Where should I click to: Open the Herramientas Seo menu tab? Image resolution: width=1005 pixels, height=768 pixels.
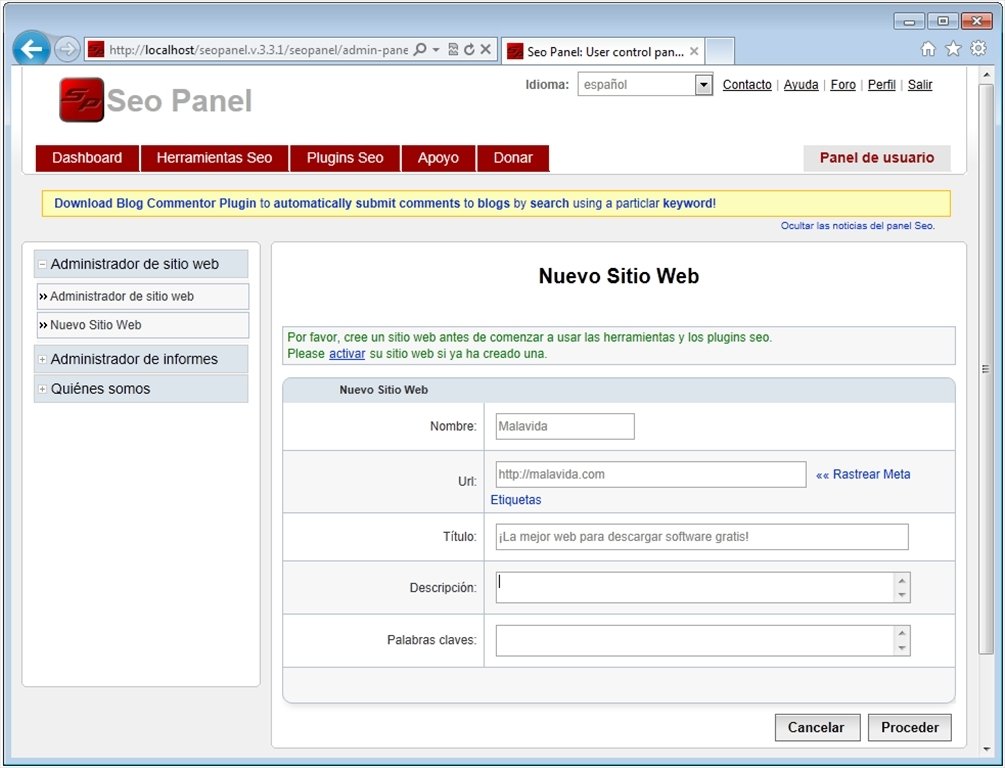pyautogui.click(x=214, y=158)
